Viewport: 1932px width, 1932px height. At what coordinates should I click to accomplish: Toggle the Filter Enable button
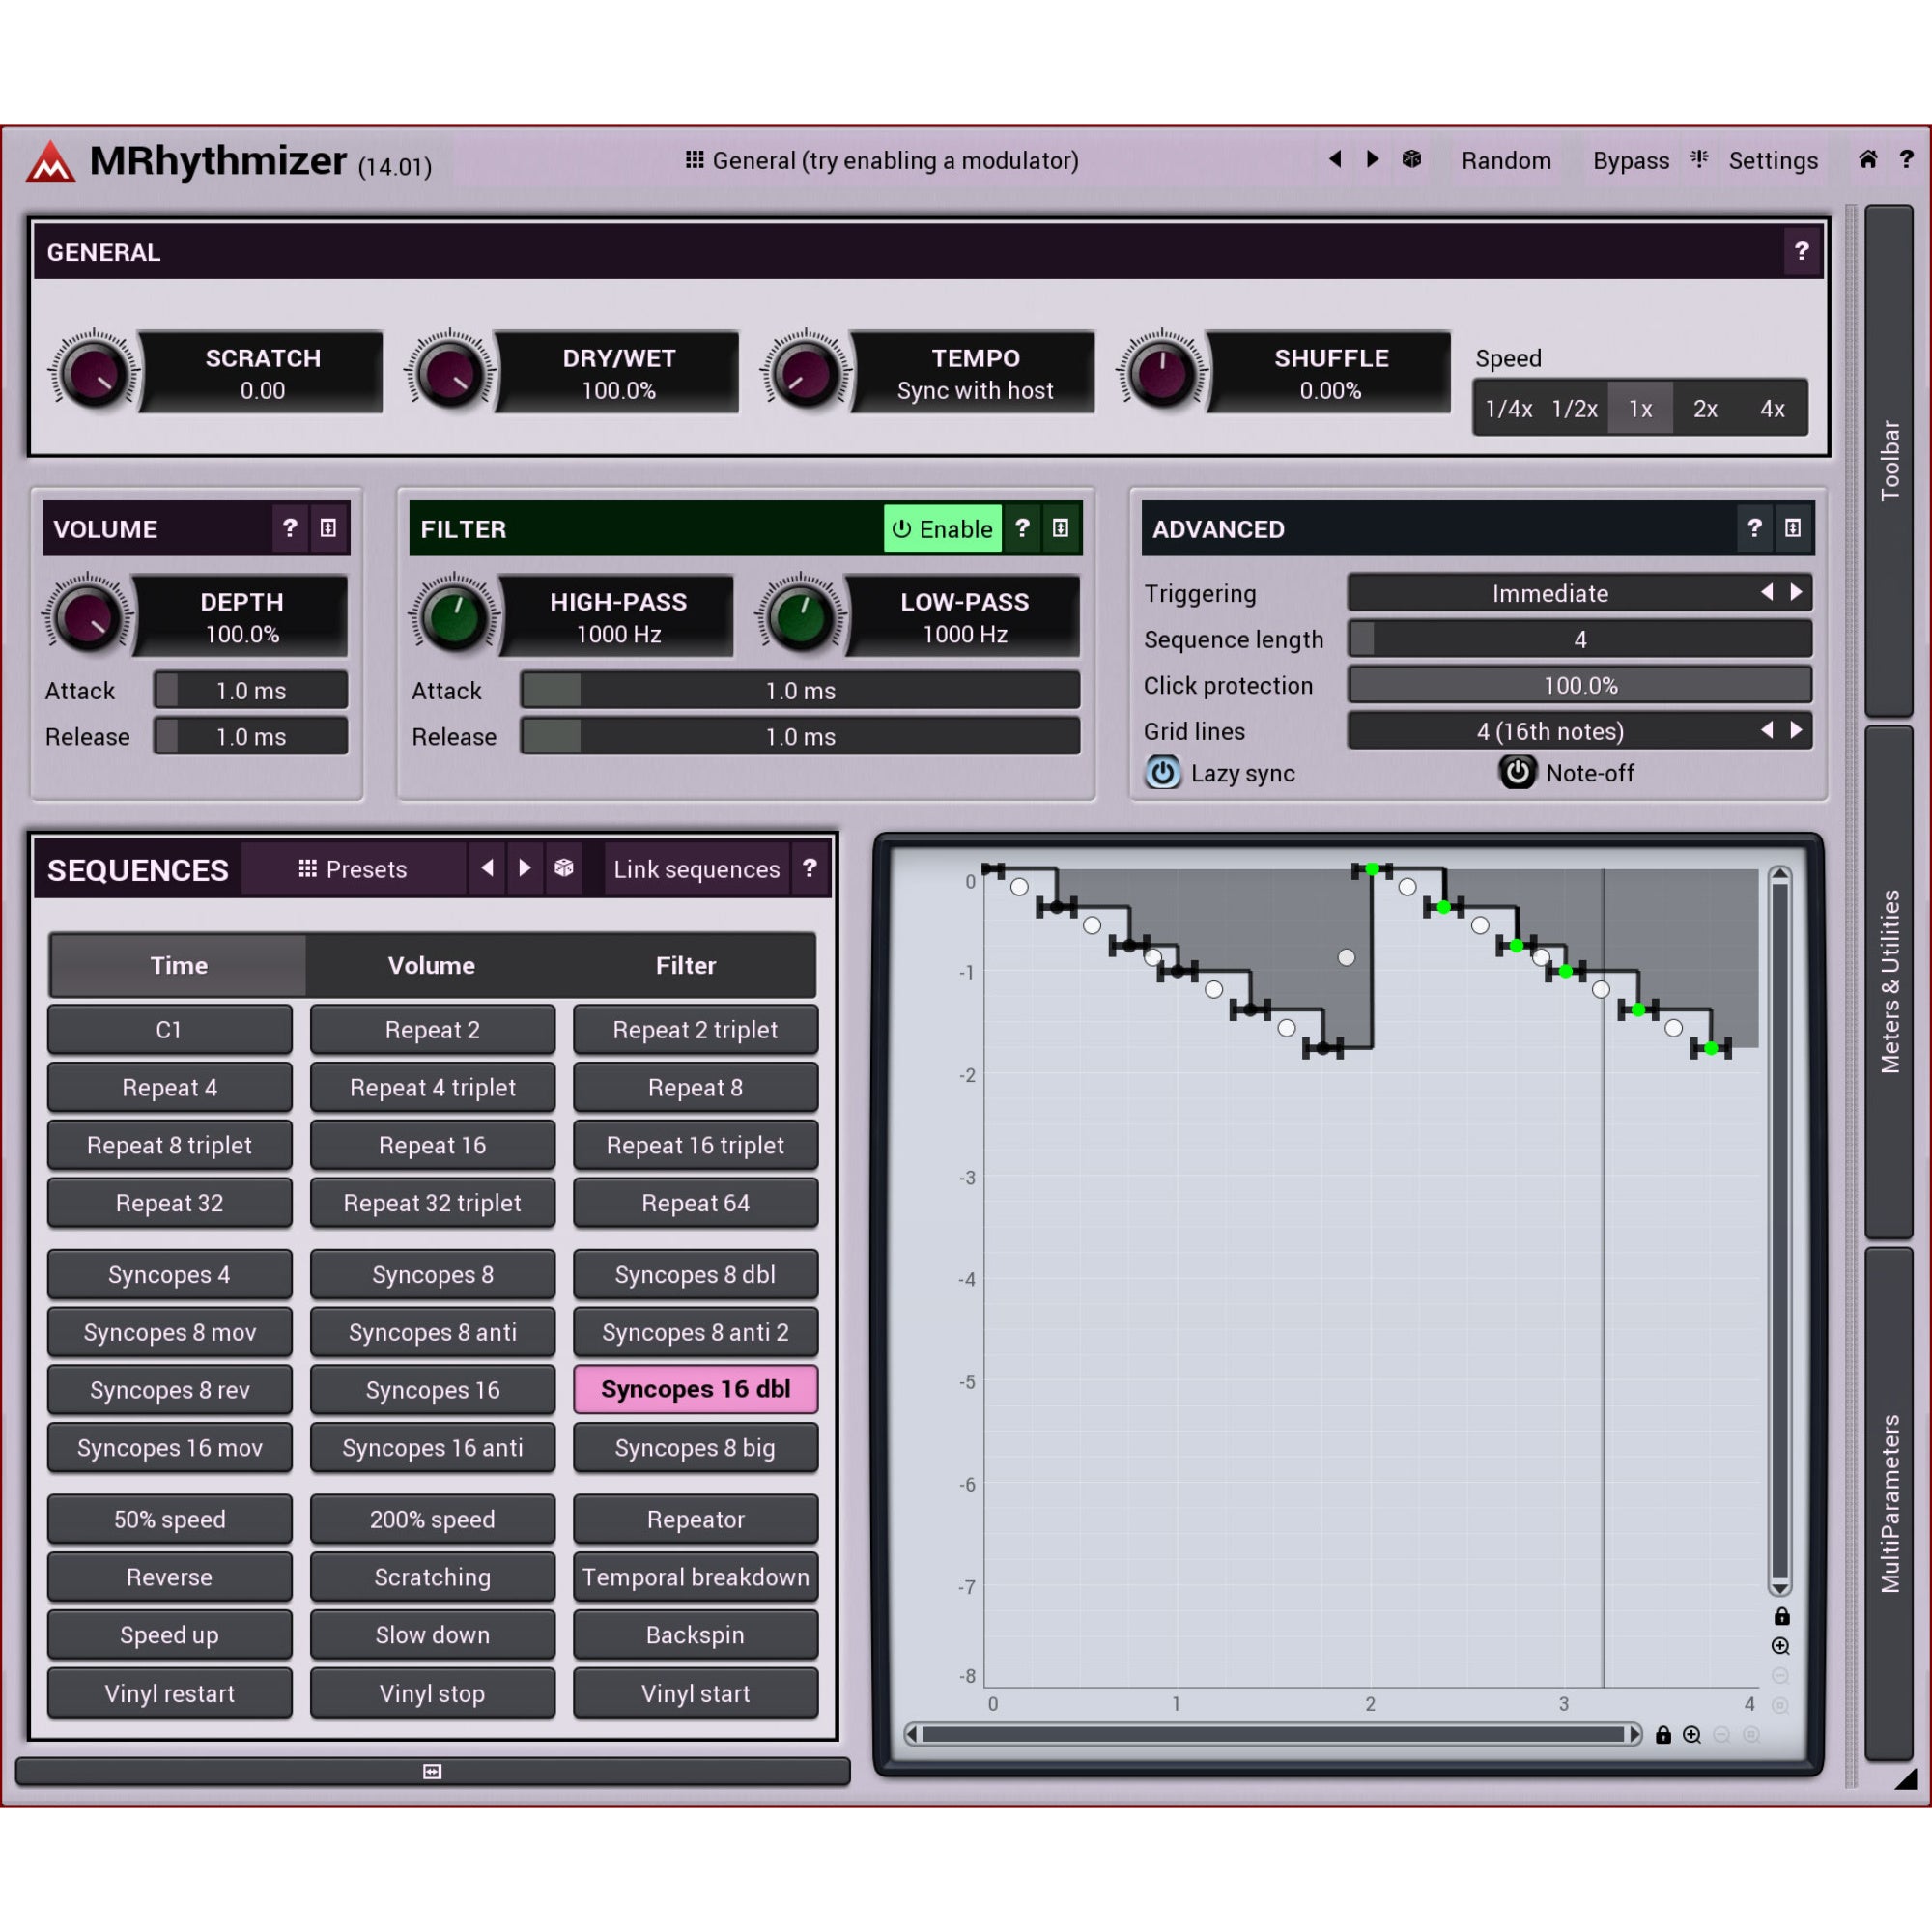point(942,528)
